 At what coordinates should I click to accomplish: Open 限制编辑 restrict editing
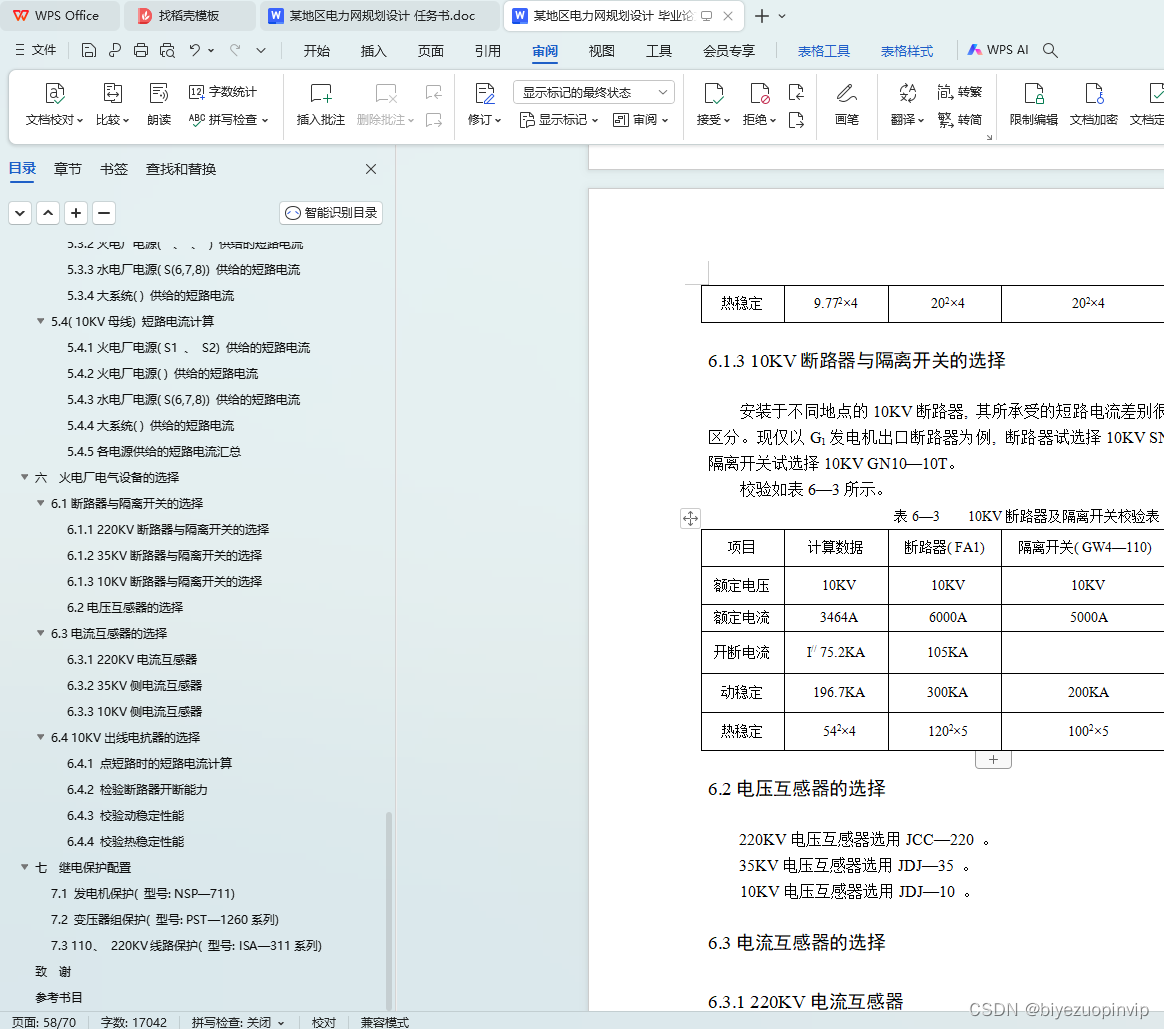pos(1033,104)
